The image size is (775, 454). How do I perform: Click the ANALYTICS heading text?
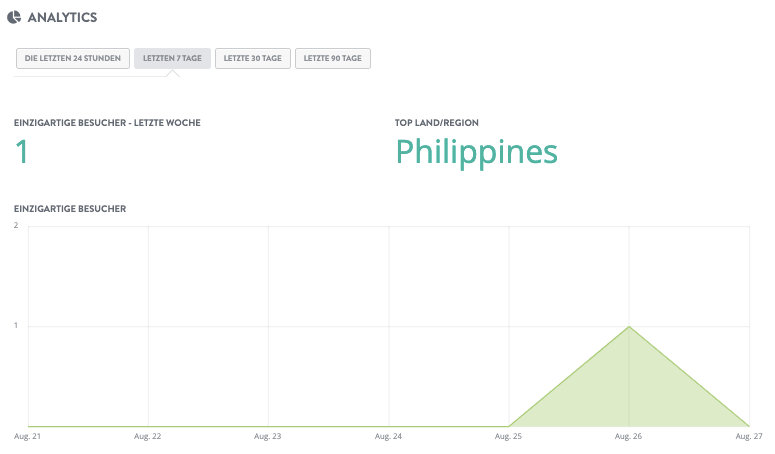[63, 16]
